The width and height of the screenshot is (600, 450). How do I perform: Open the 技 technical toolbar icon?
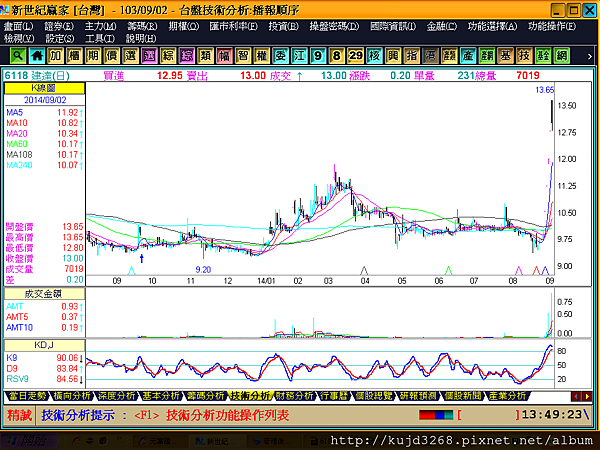(524, 56)
